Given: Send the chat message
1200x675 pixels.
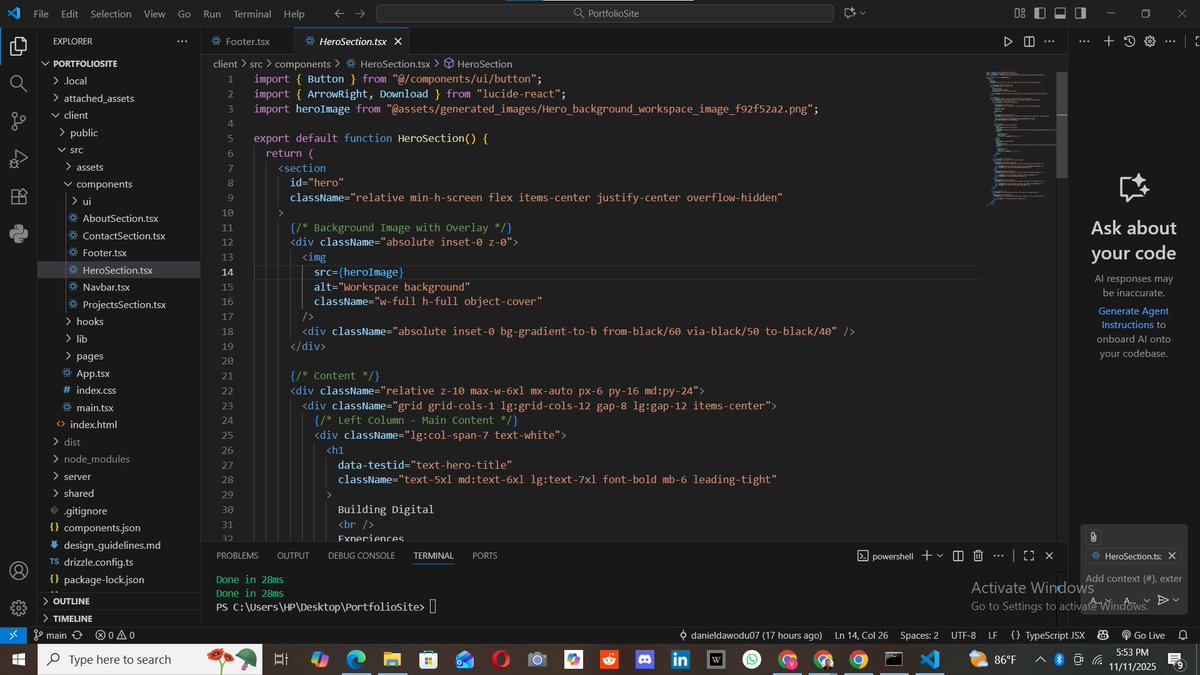Looking at the screenshot, I should 1162,600.
